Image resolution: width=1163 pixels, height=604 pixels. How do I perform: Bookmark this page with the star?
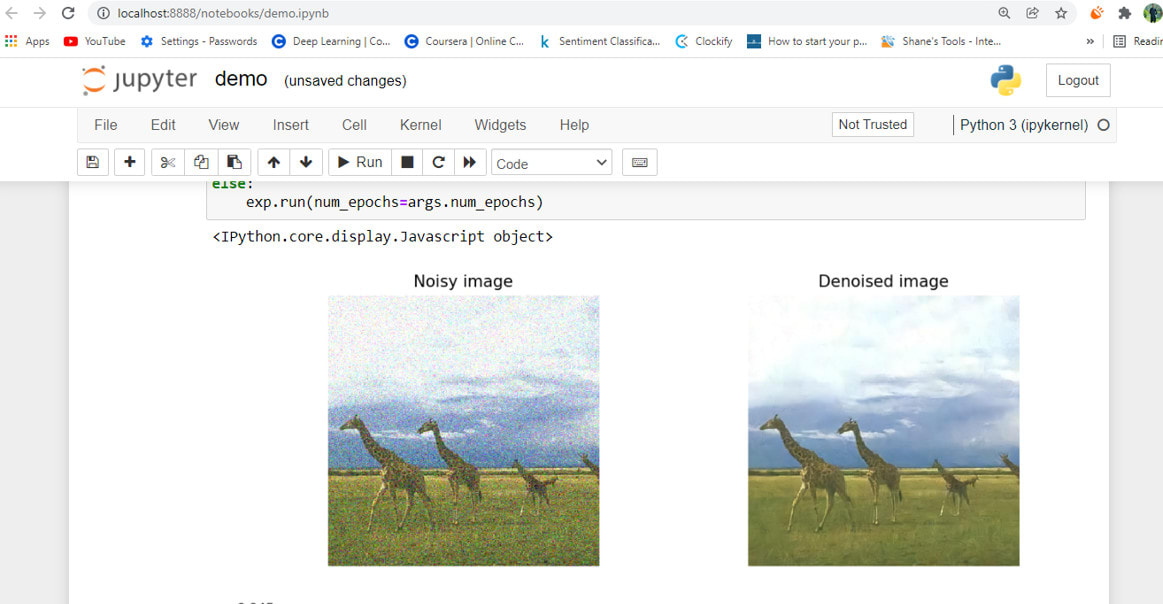tap(1061, 13)
